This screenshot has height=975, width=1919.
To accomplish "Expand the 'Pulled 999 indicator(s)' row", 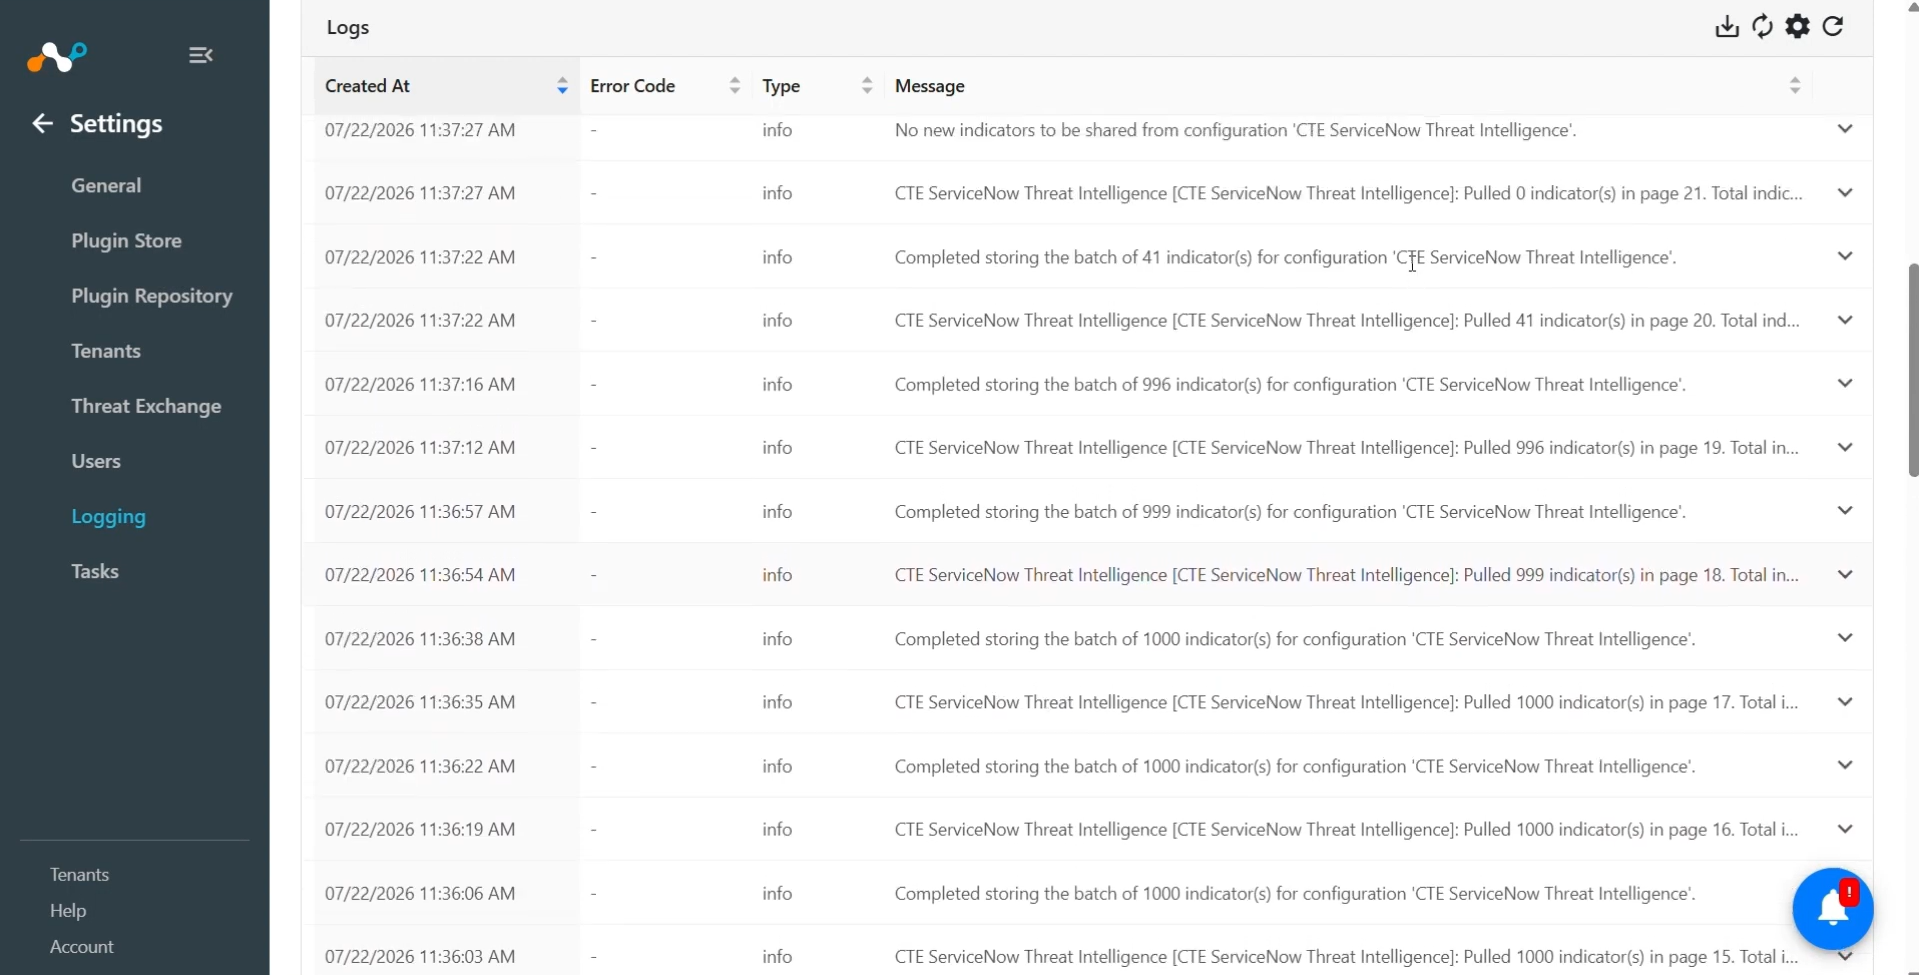I will 1845,574.
